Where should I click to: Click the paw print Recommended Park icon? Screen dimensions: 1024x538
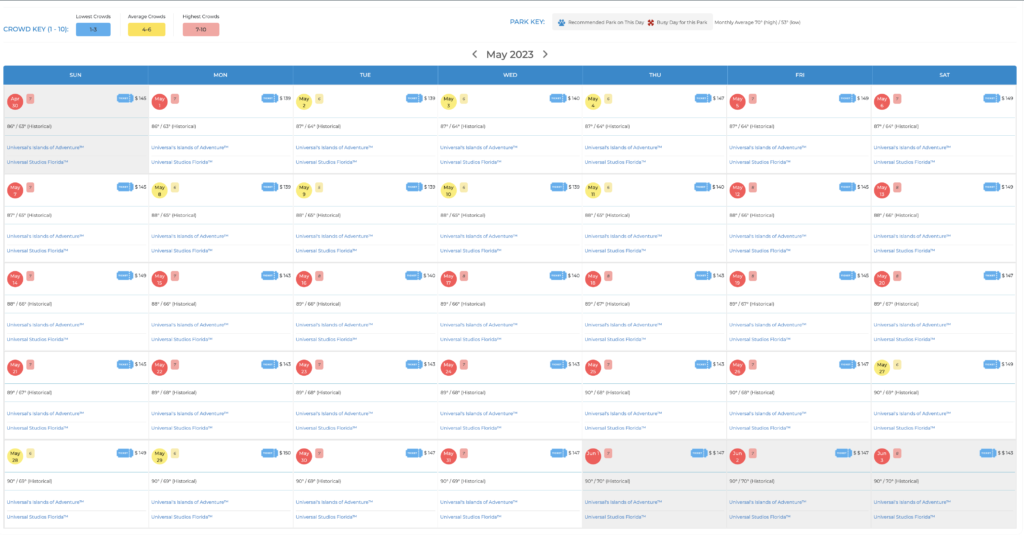[562, 22]
